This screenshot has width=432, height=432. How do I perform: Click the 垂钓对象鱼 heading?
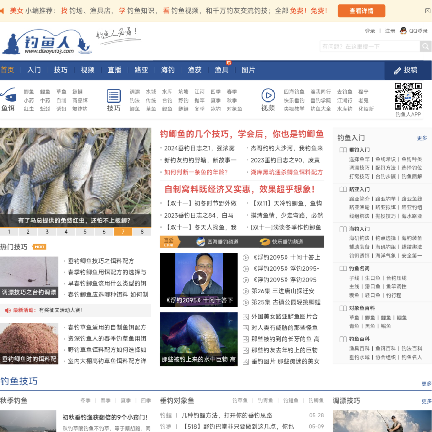point(177,401)
